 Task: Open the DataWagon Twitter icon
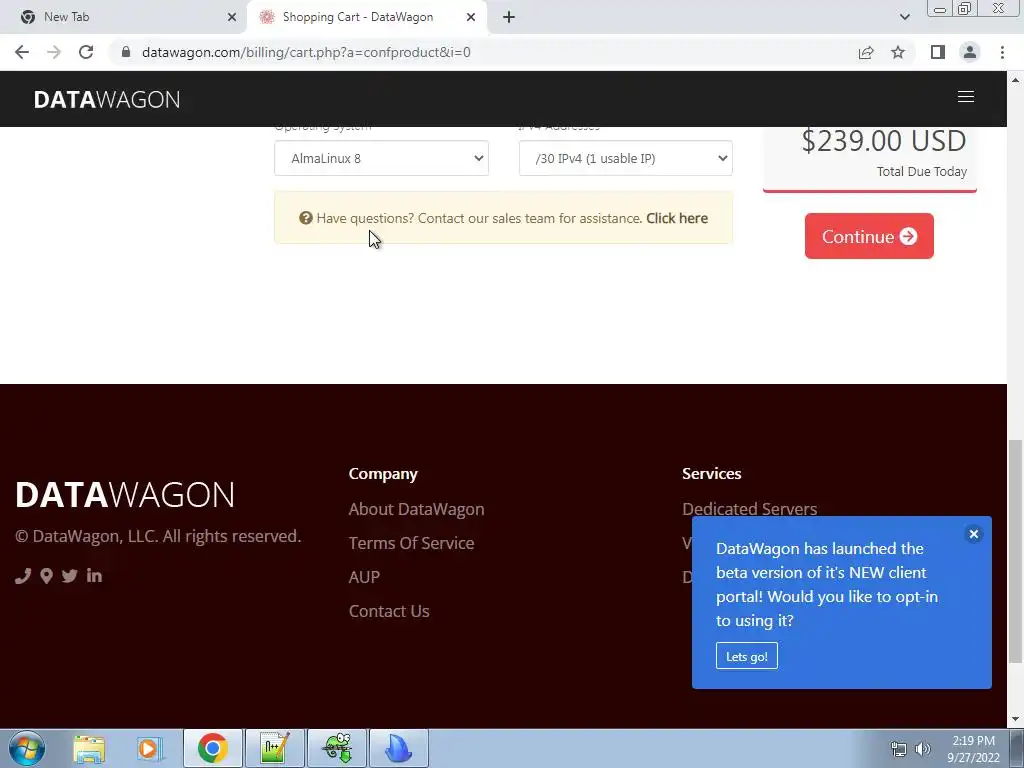pos(69,575)
